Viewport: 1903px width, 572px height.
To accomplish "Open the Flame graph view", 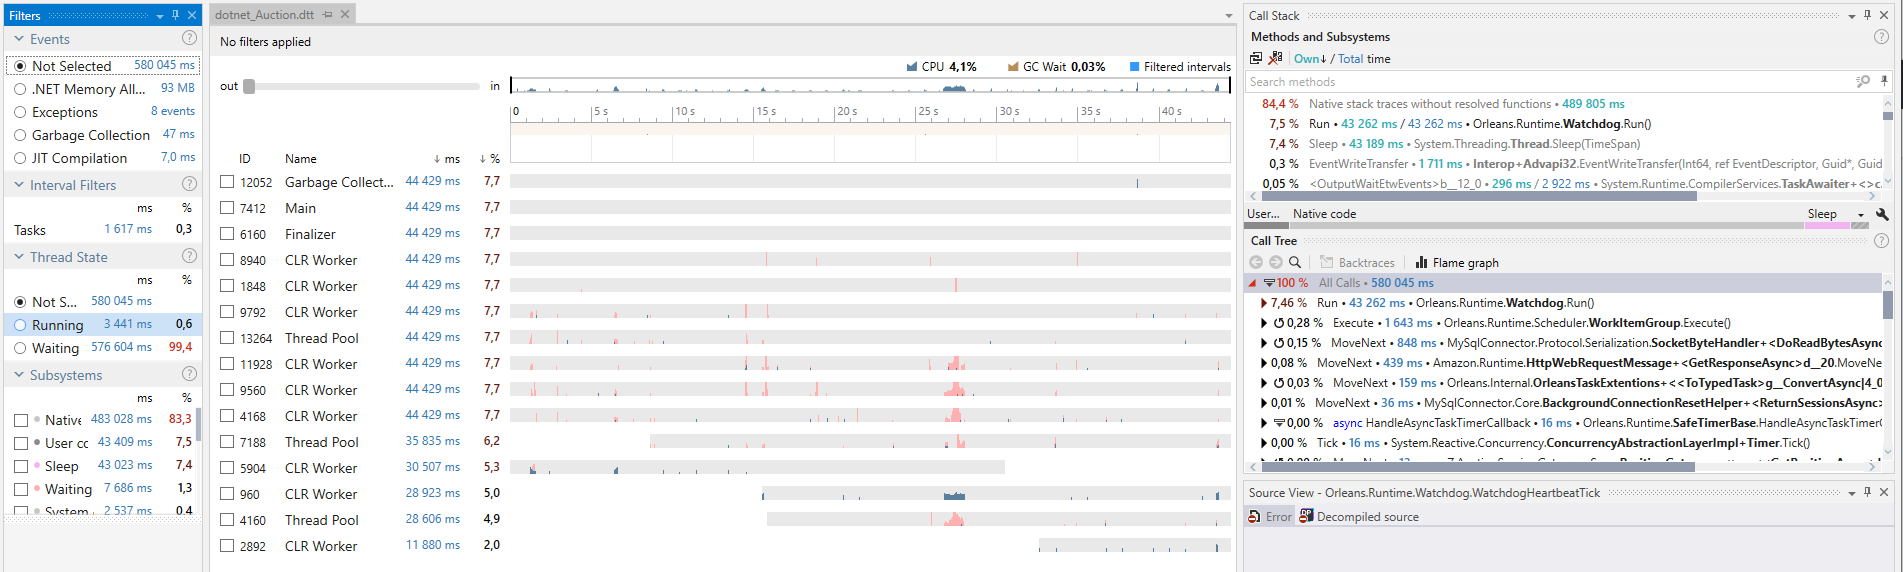I will click(x=1457, y=262).
